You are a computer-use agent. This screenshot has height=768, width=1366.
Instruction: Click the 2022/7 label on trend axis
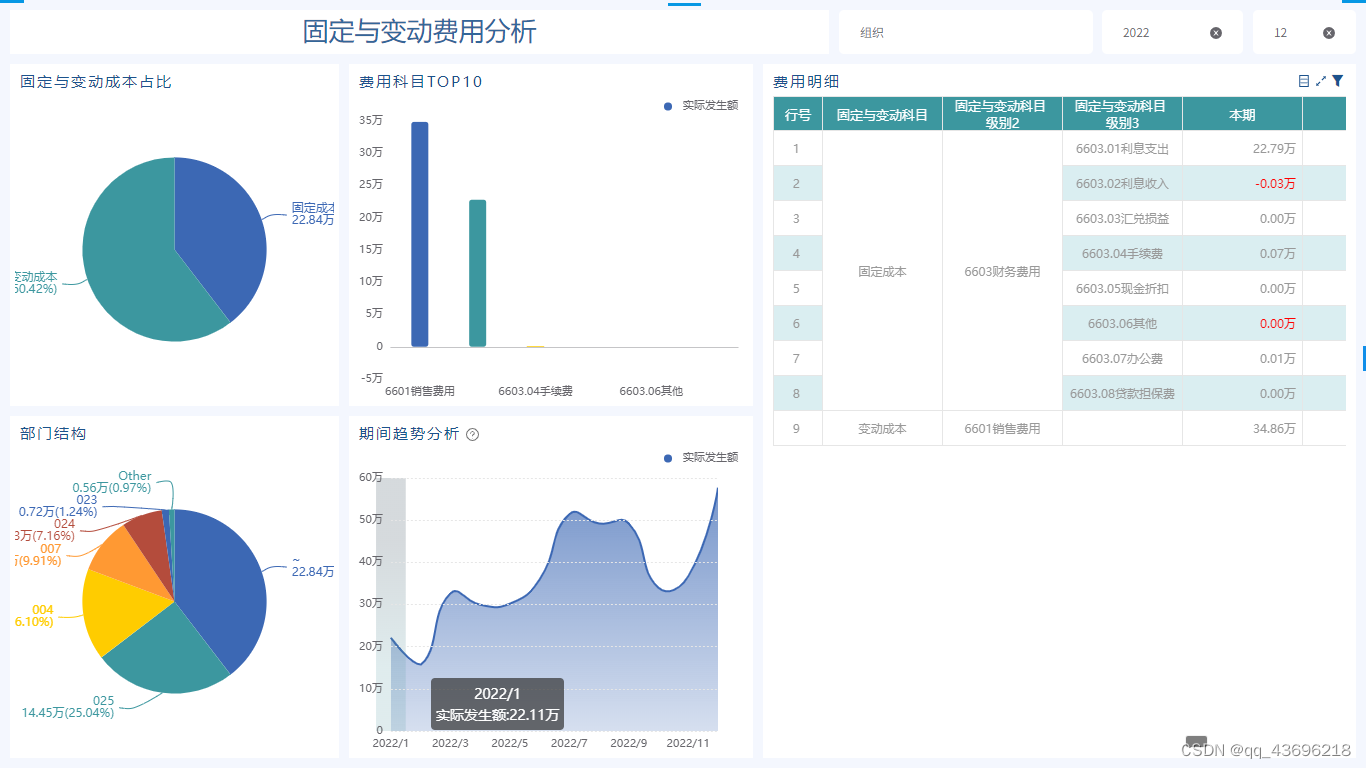[x=569, y=743]
